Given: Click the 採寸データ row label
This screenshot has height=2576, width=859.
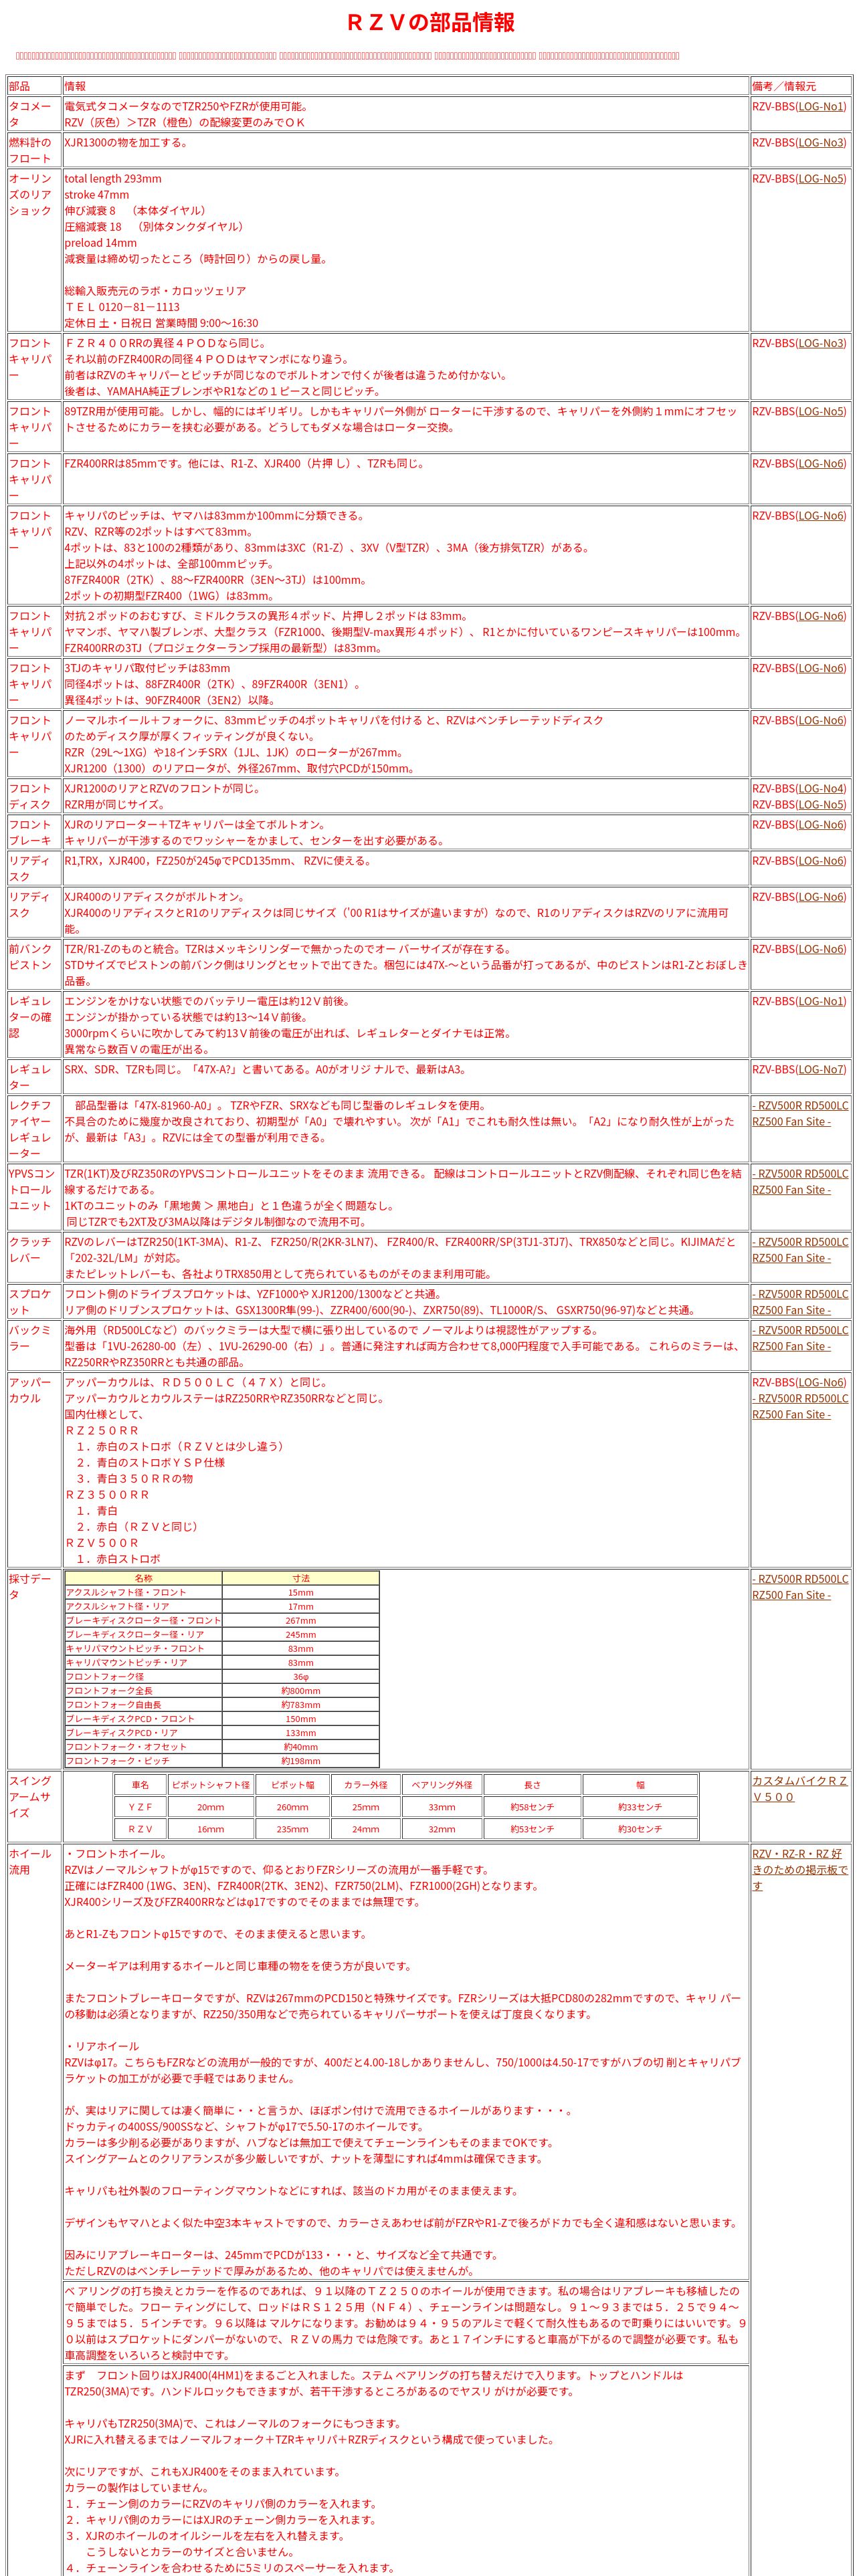Looking at the screenshot, I should click(x=34, y=1587).
